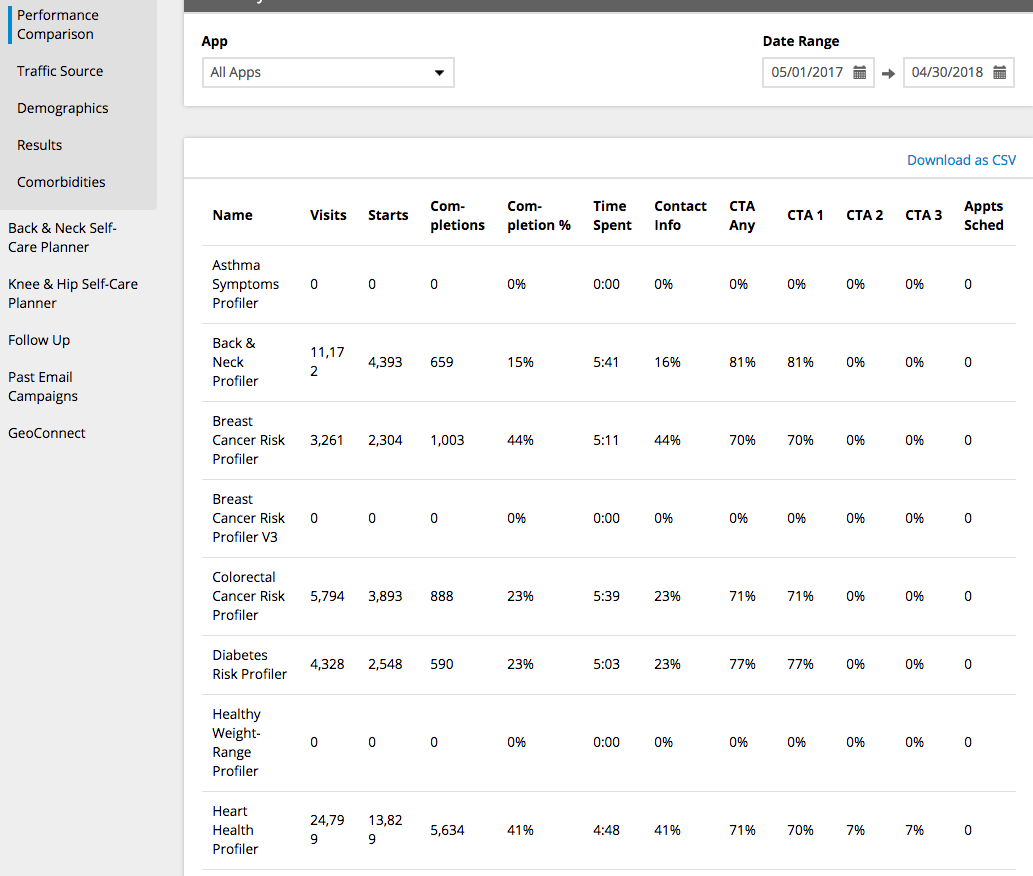Click the CTA 2 column header
This screenshot has height=876, width=1033.
coord(864,215)
